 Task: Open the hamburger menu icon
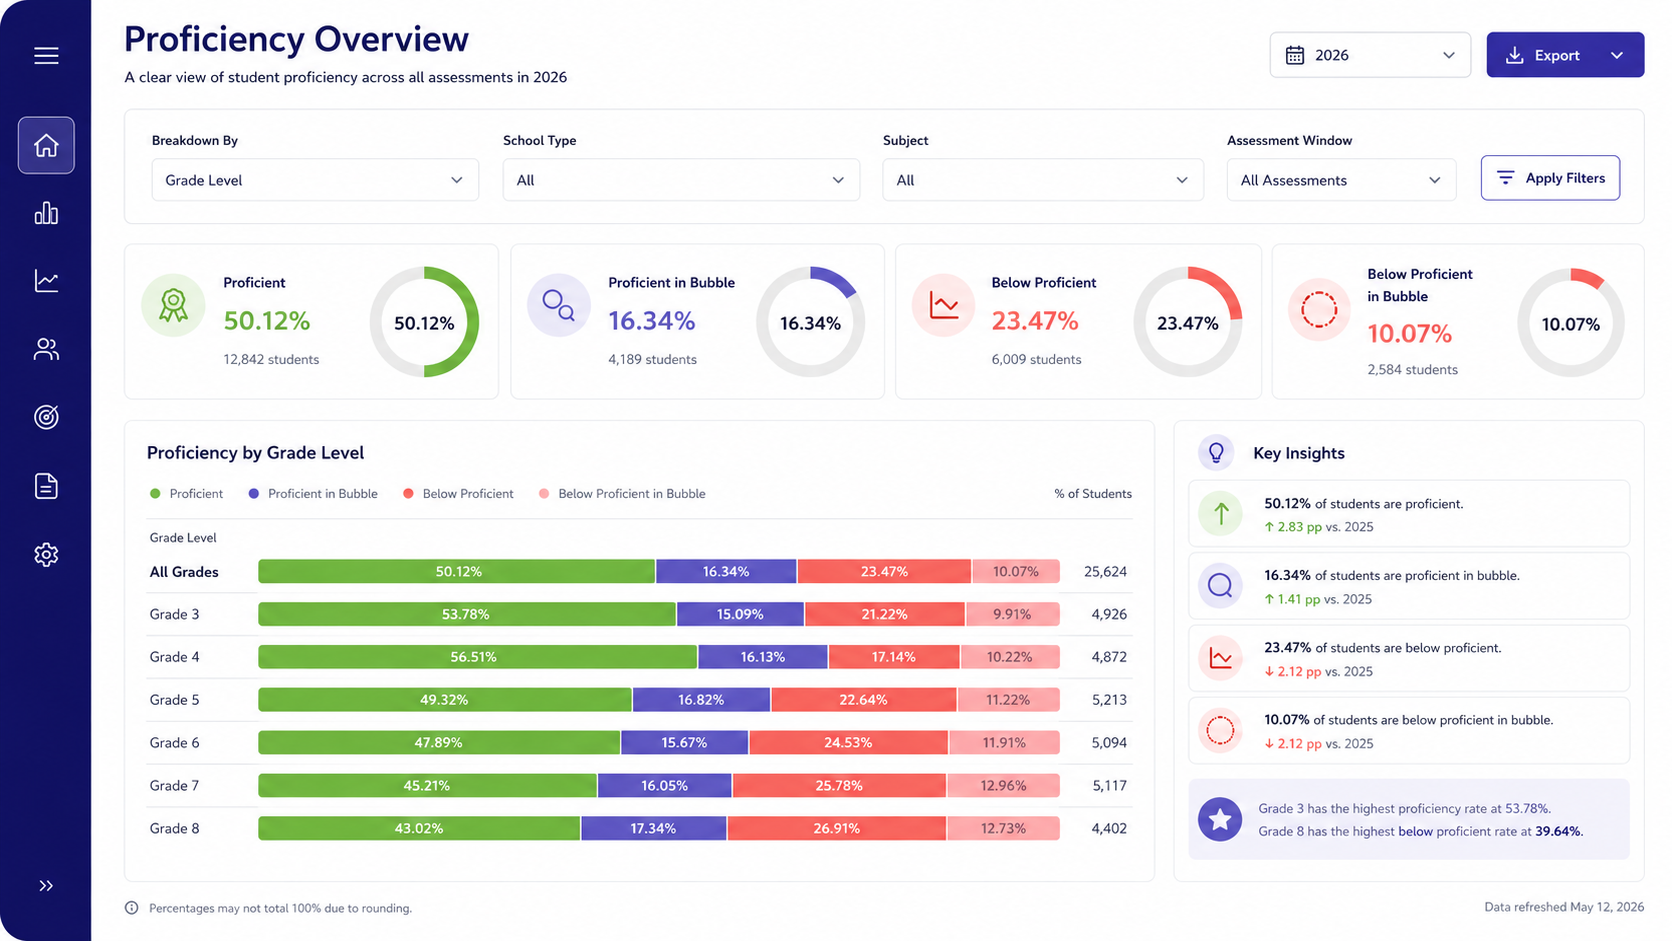pos(46,55)
